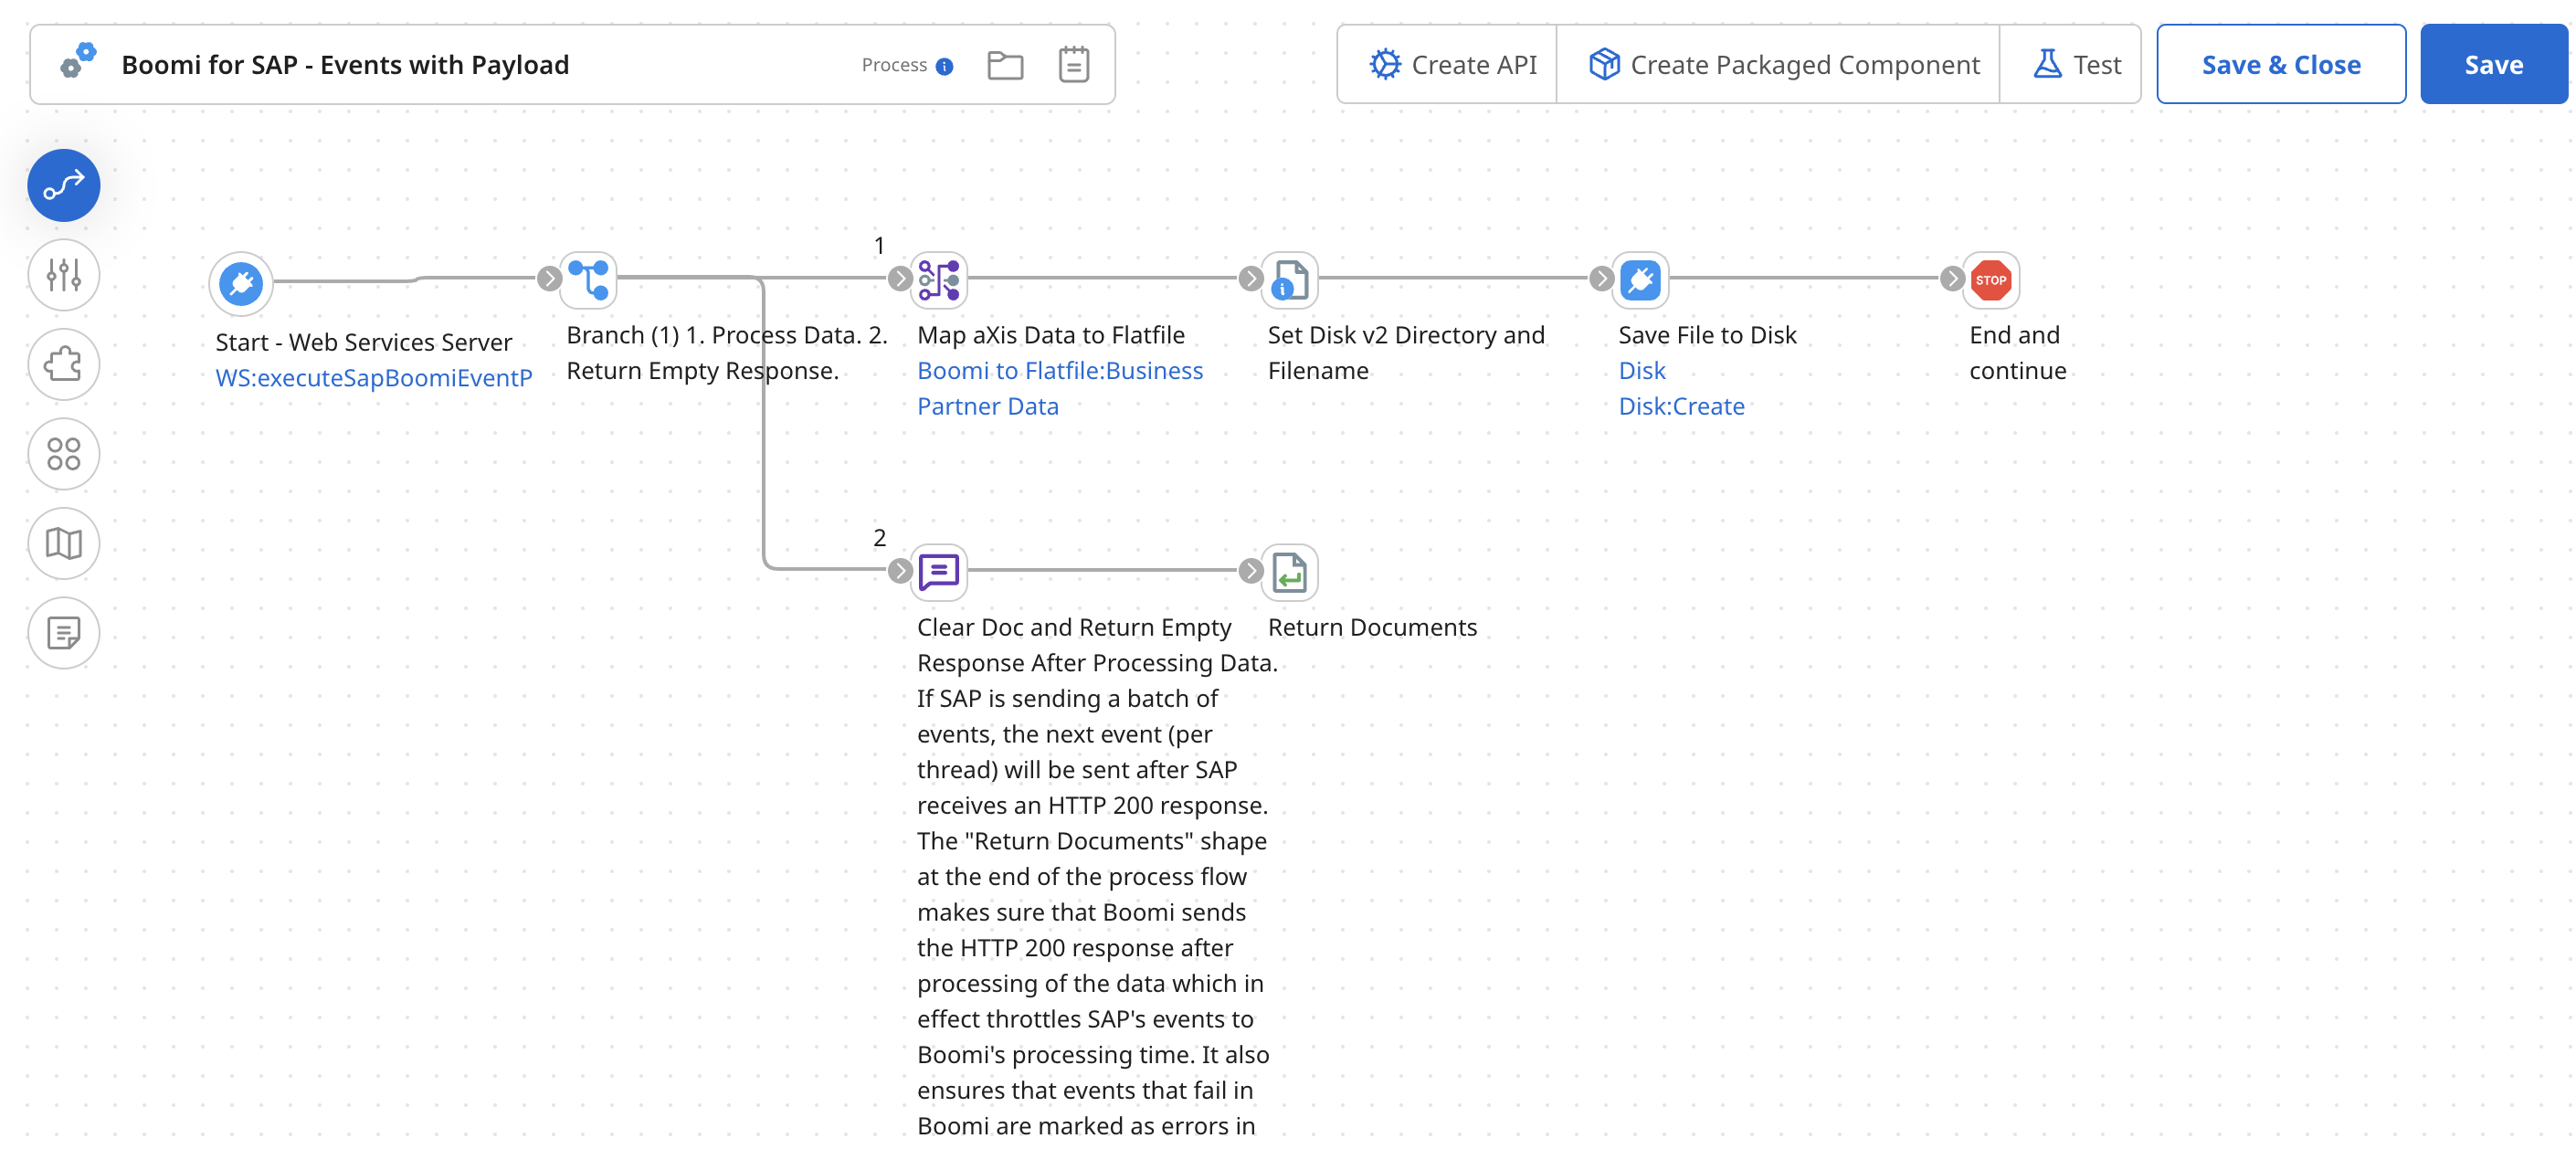Click the Set Disk v2 Directory shape
Screen dimensions: 2576x1149
point(1290,281)
